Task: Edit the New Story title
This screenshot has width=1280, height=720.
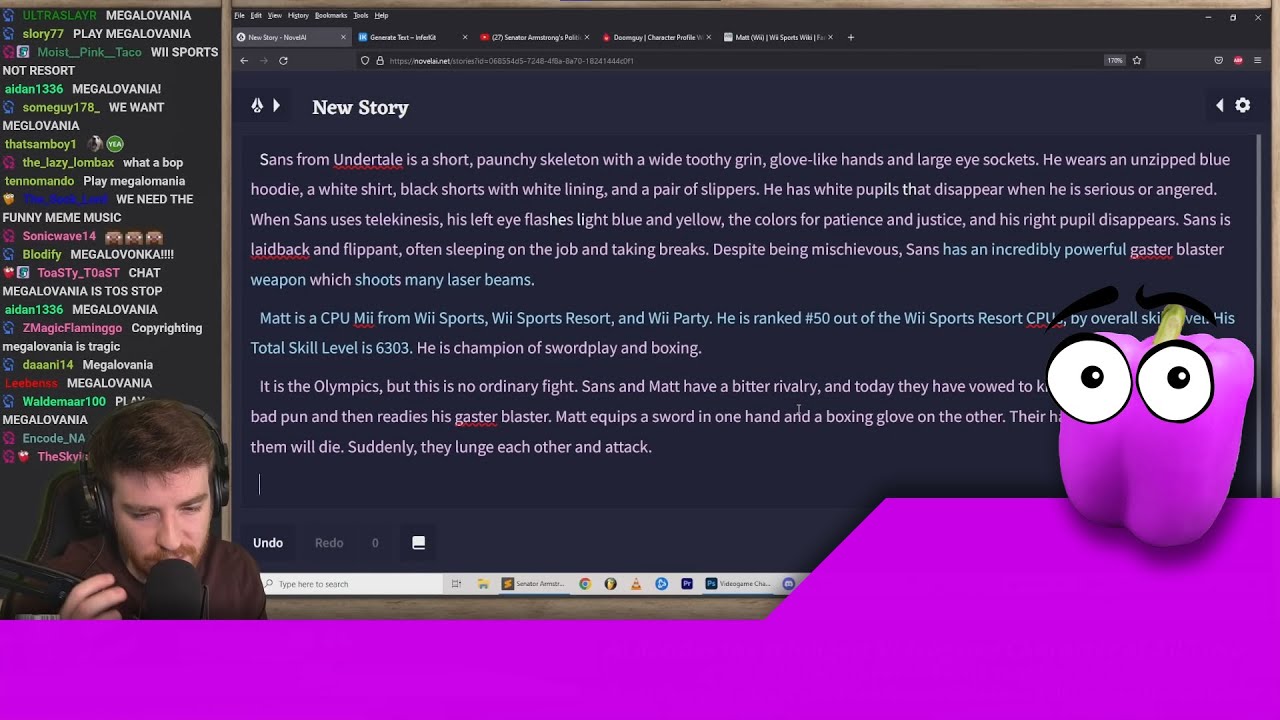Action: (x=360, y=107)
